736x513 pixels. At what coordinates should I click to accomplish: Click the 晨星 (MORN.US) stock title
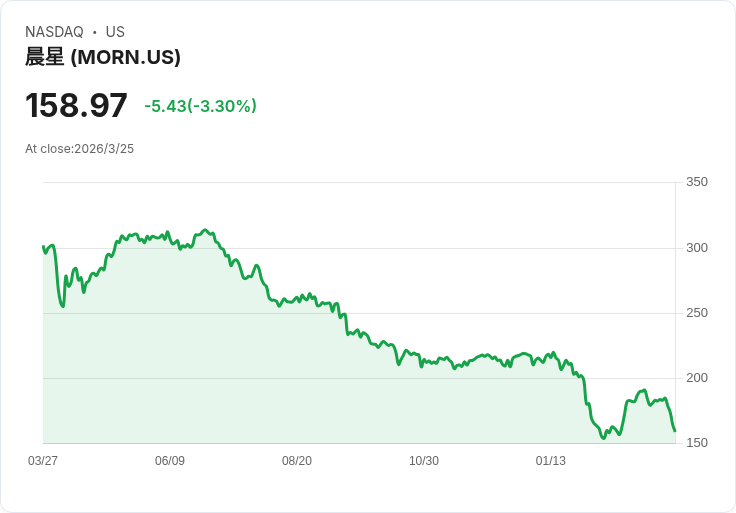coord(103,57)
